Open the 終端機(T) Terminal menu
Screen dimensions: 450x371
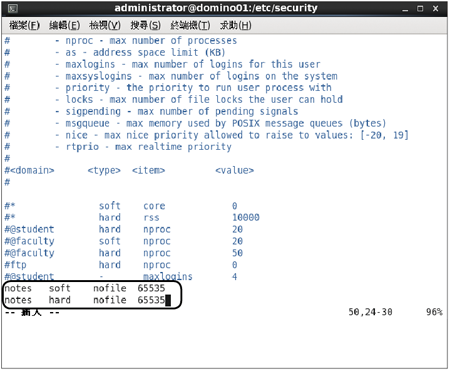point(190,25)
